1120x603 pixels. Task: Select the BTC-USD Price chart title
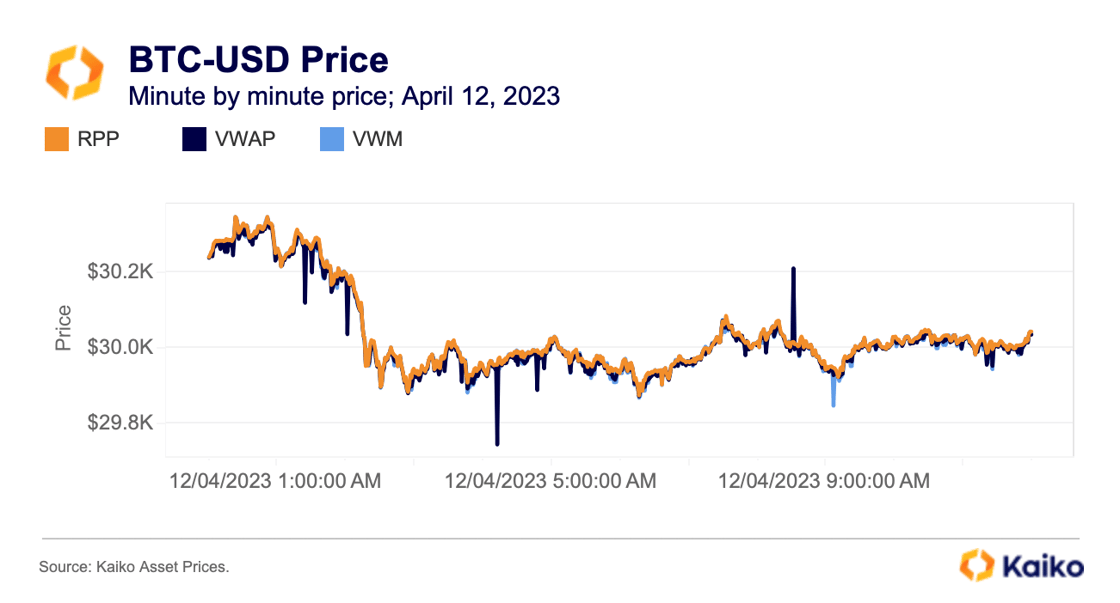[x=258, y=60]
